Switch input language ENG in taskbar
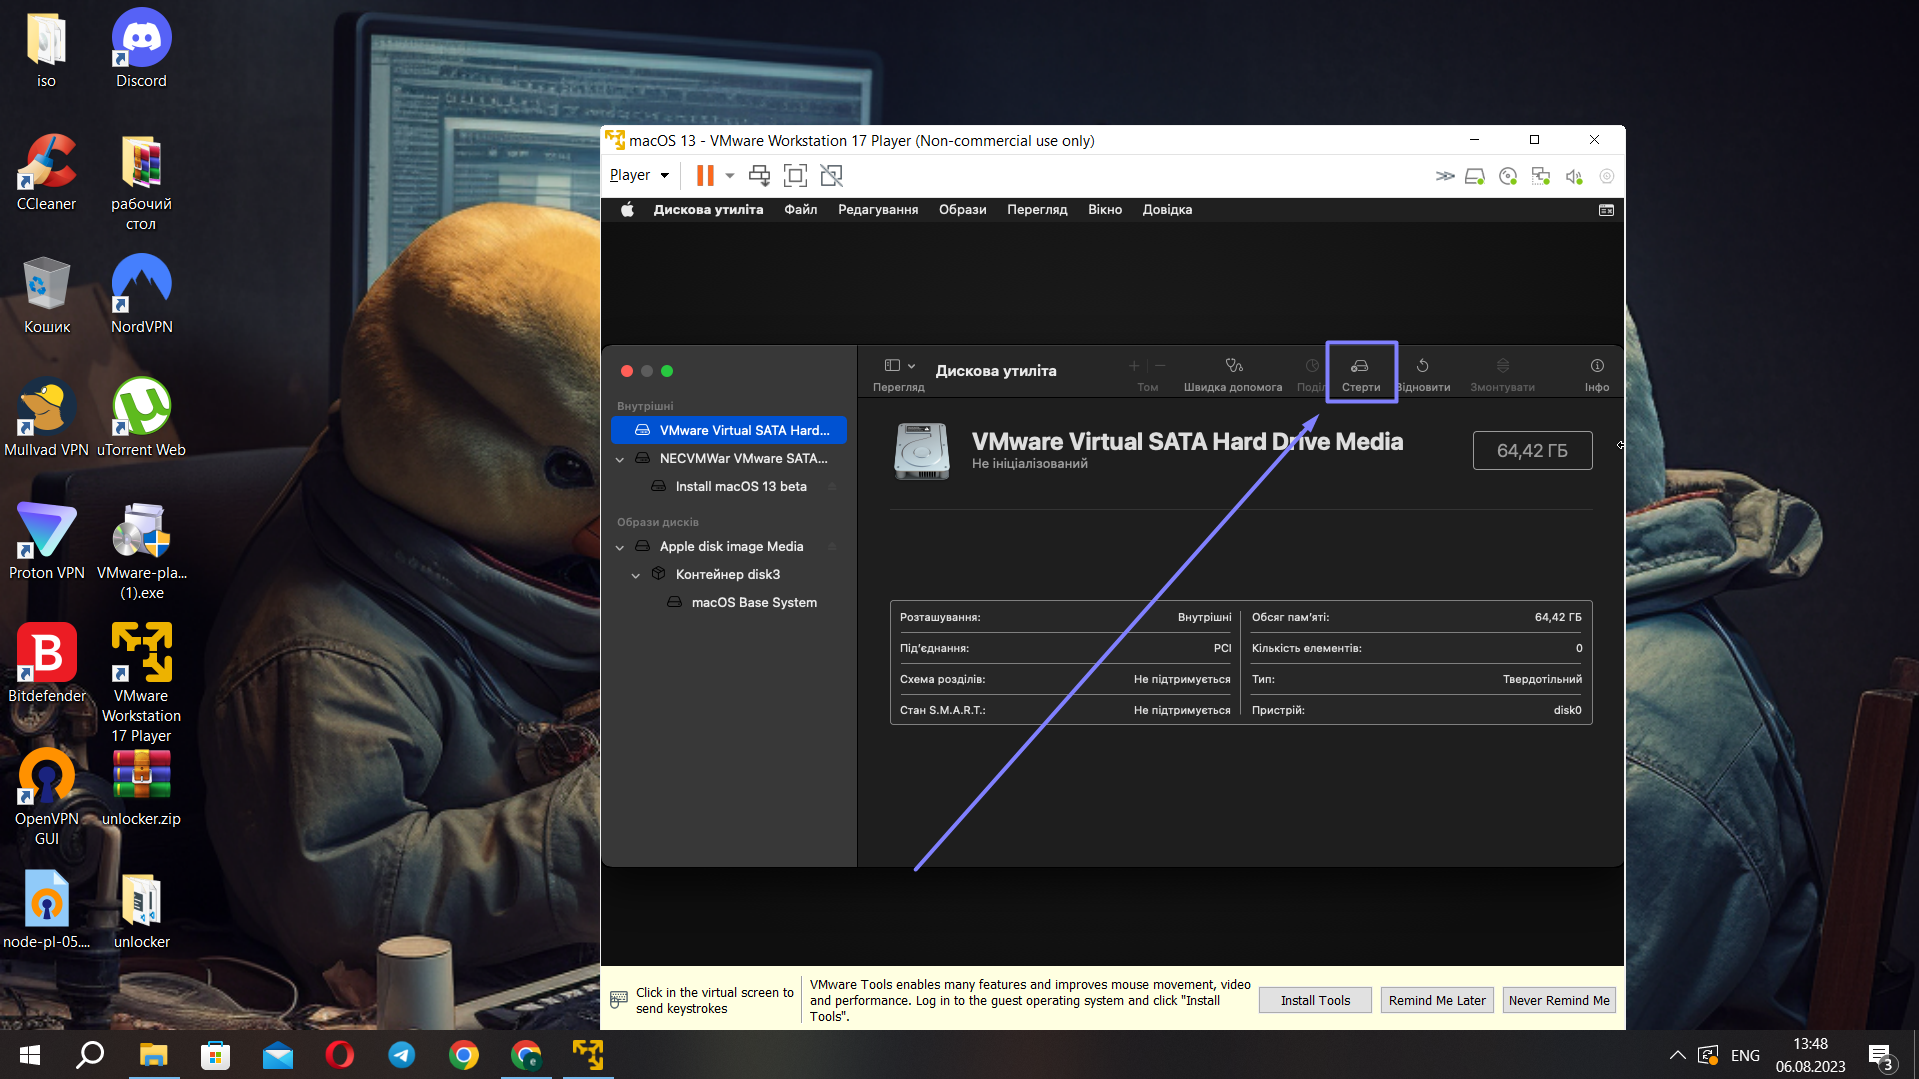 coord(1745,1055)
